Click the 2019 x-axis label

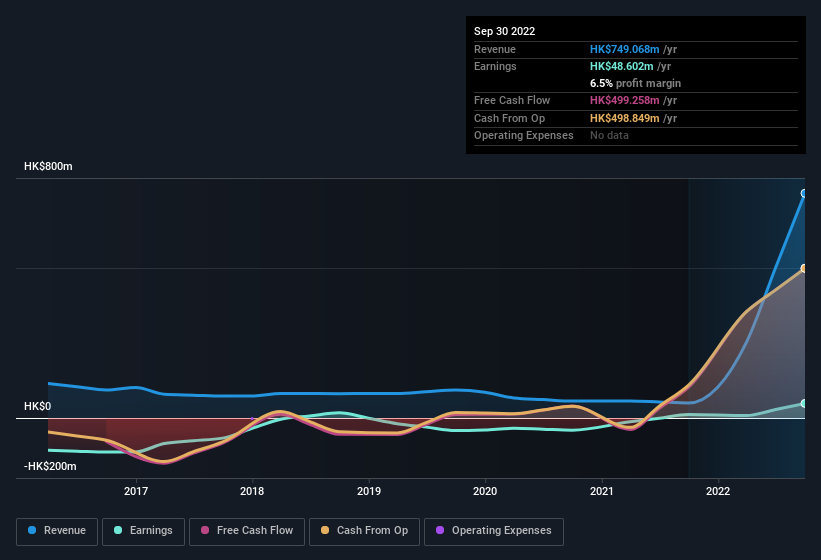[x=369, y=491]
